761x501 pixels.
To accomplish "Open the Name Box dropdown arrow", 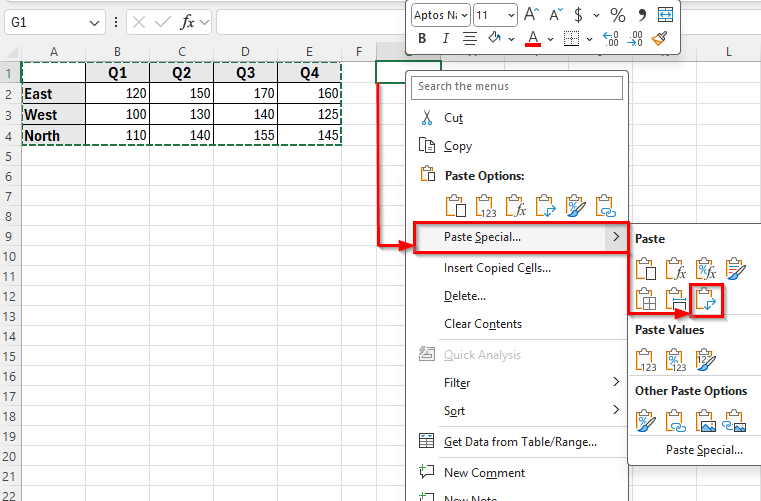I will [94, 23].
